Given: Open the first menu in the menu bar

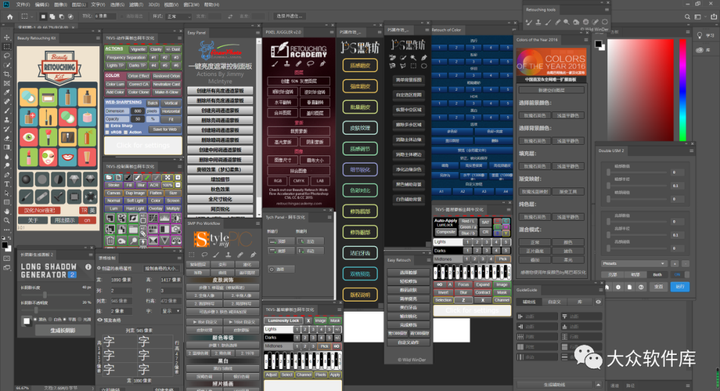Looking at the screenshot, I should 22,5.
